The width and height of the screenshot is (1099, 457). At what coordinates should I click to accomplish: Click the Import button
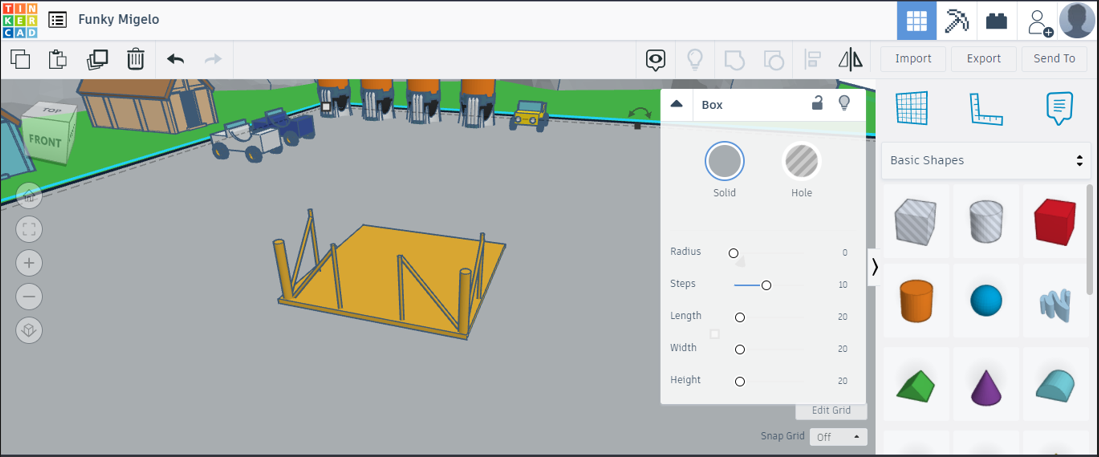tap(913, 59)
